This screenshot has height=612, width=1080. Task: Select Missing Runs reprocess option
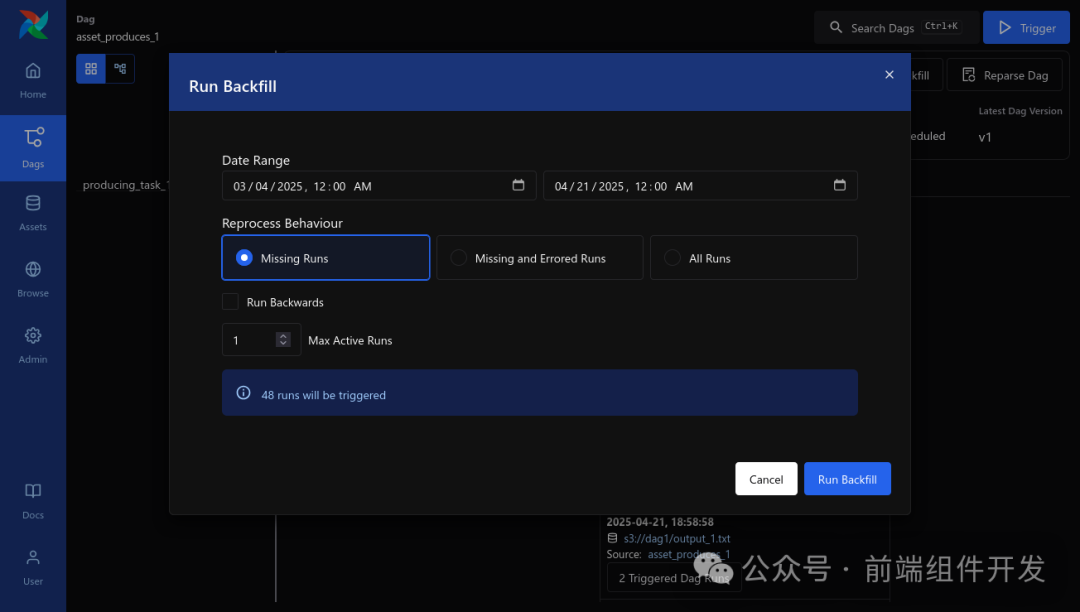click(326, 258)
